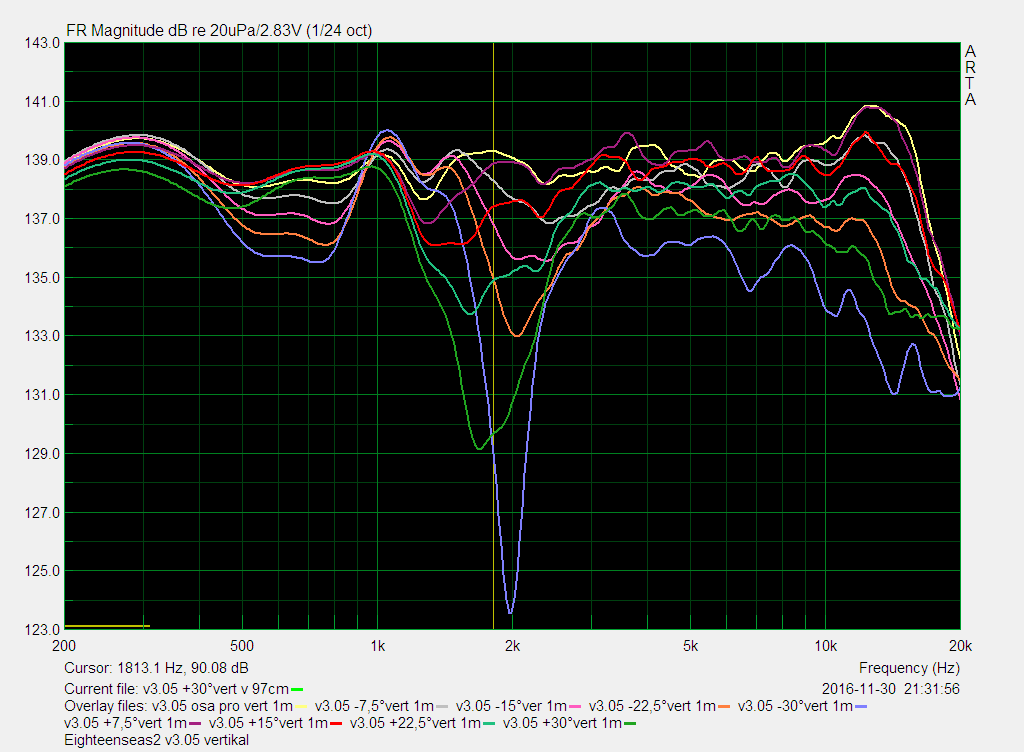Click the 139.0 y-axis label
Viewport: 1024px width, 752px height.
point(42,161)
